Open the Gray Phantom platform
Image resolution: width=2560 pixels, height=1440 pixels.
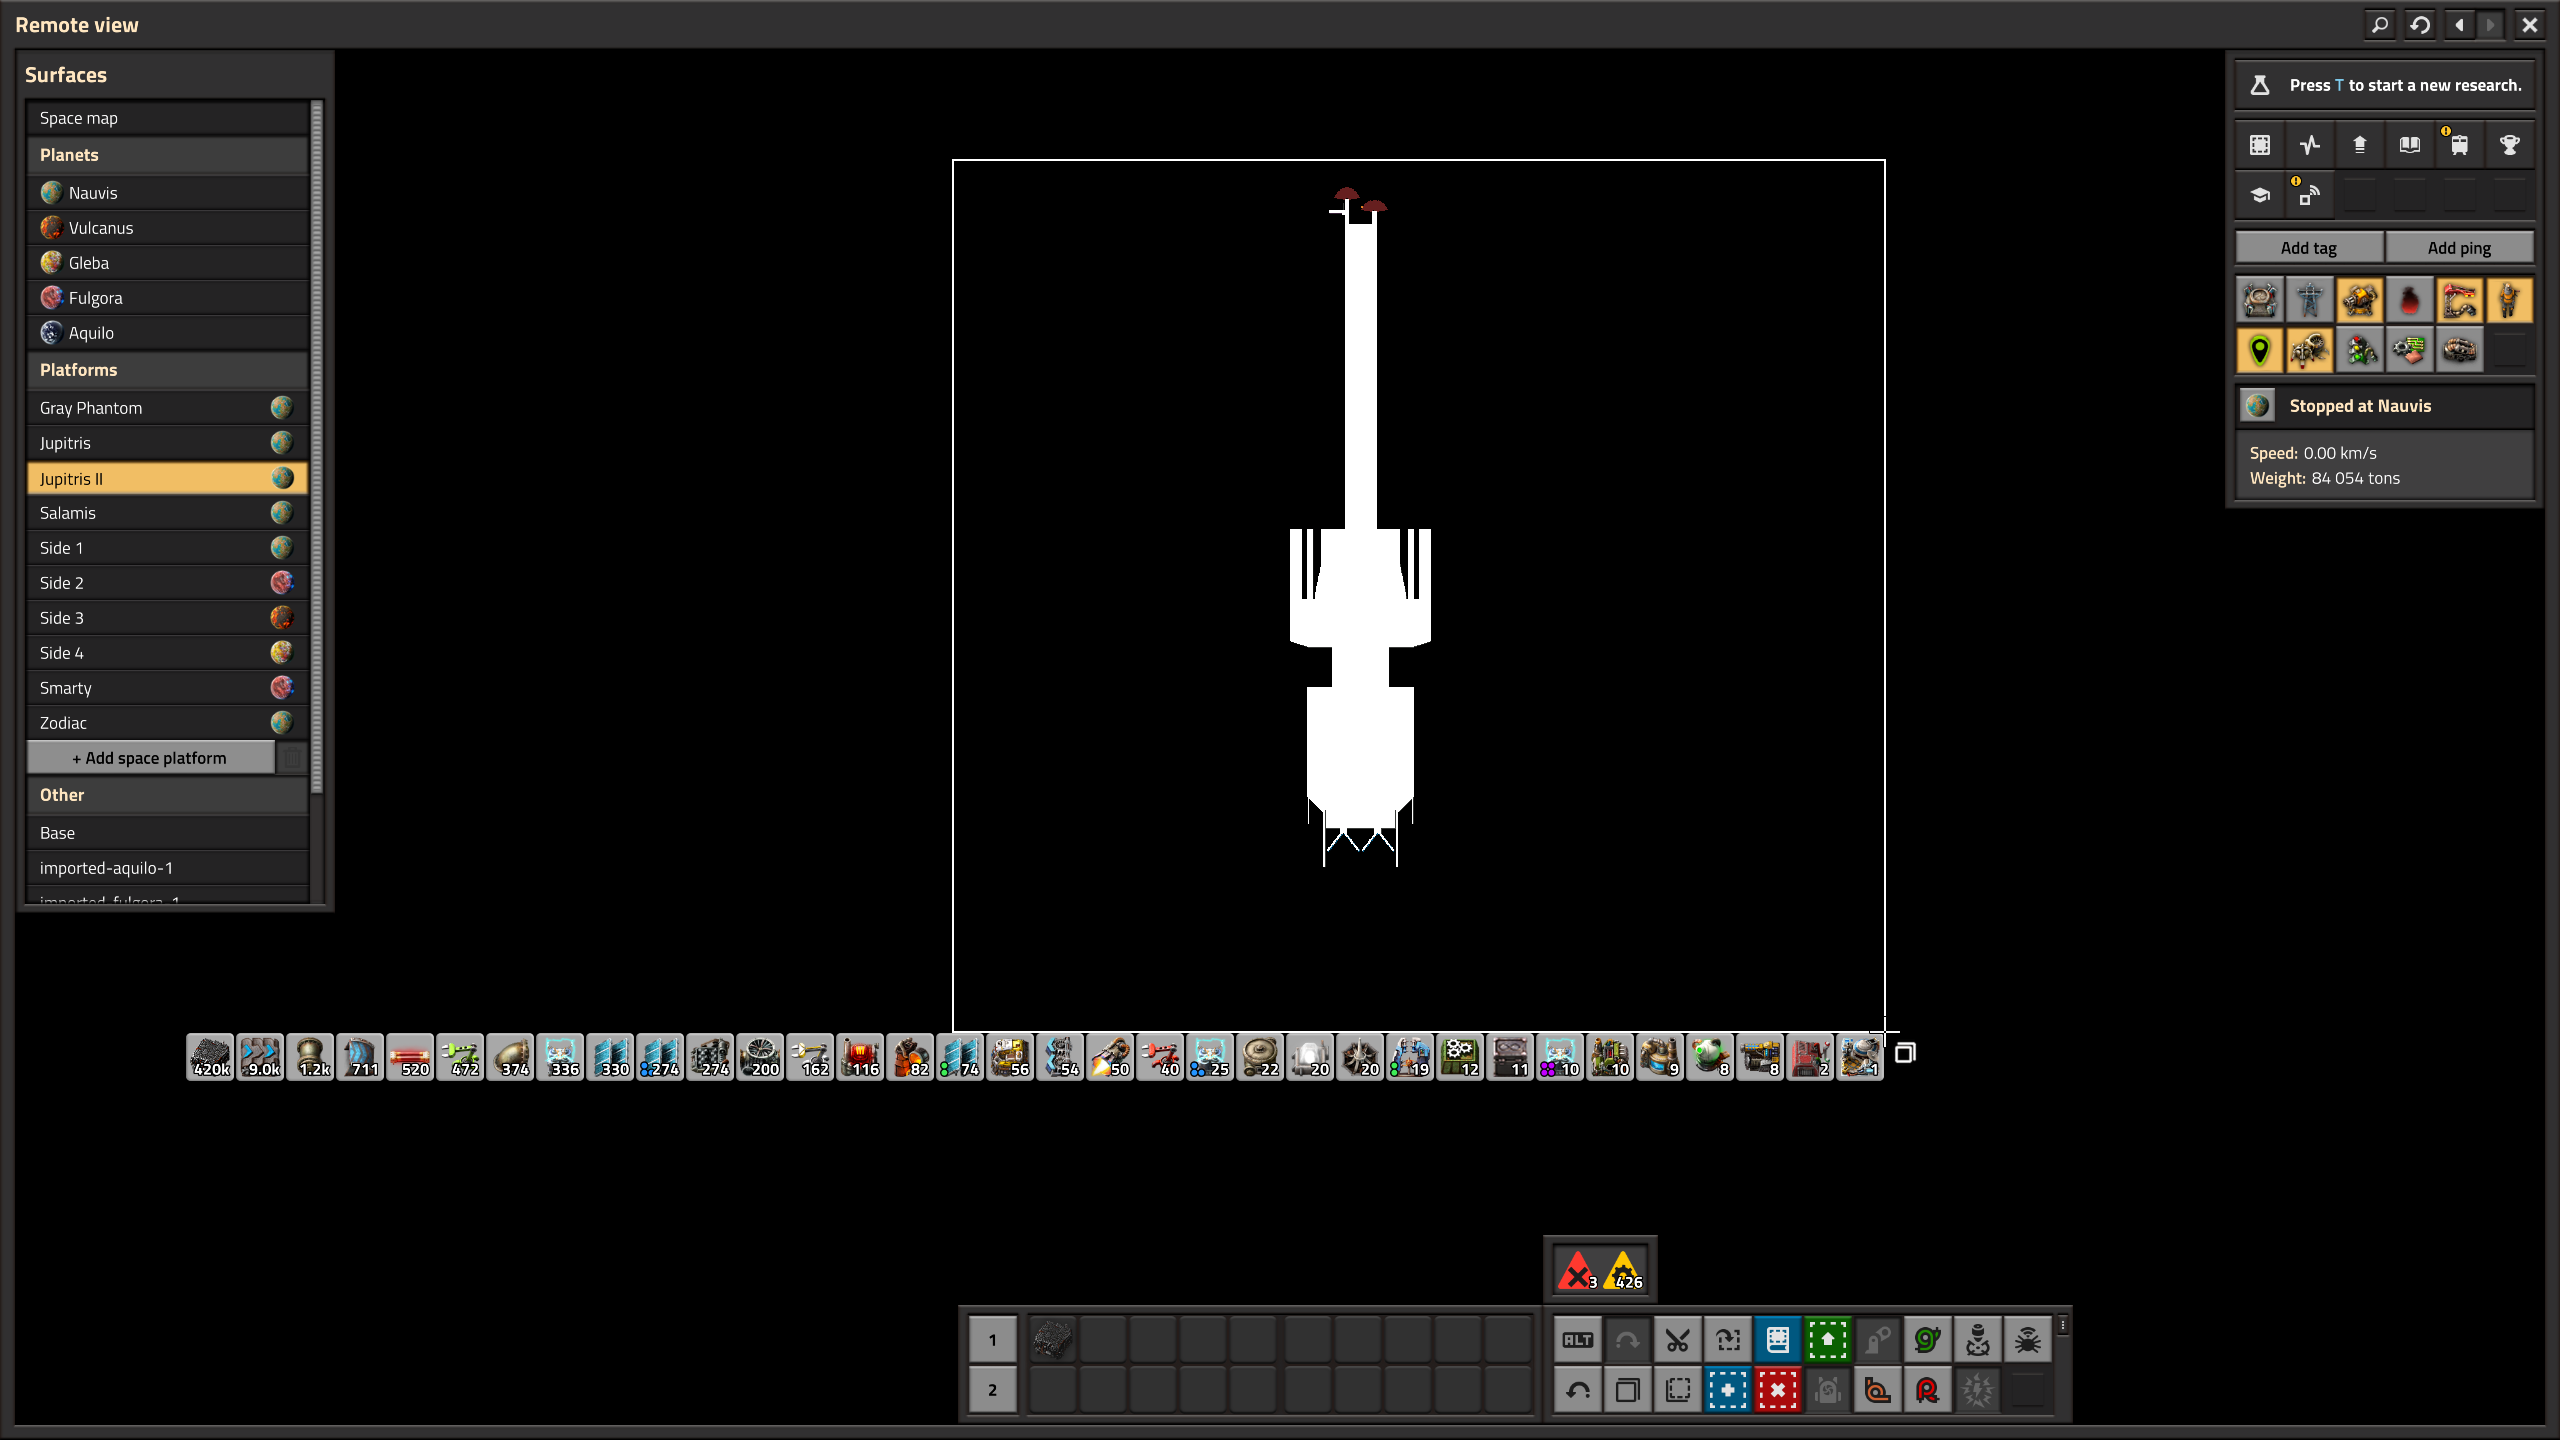[x=167, y=408]
